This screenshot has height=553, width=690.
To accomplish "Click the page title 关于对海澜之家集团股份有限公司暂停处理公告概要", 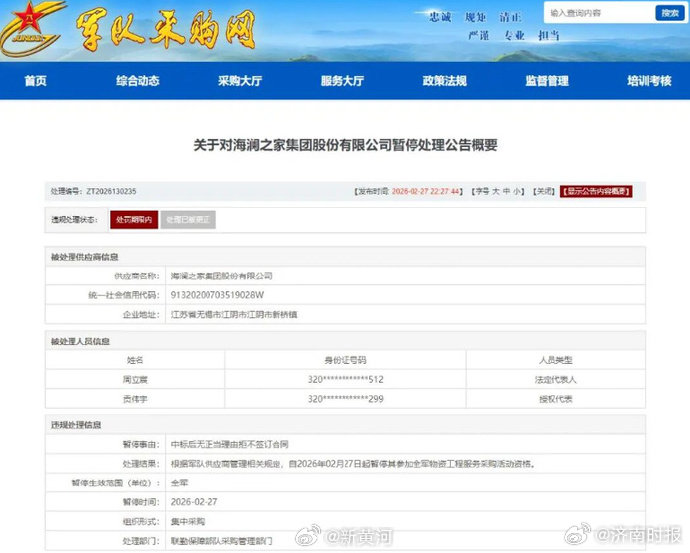I will point(345,145).
